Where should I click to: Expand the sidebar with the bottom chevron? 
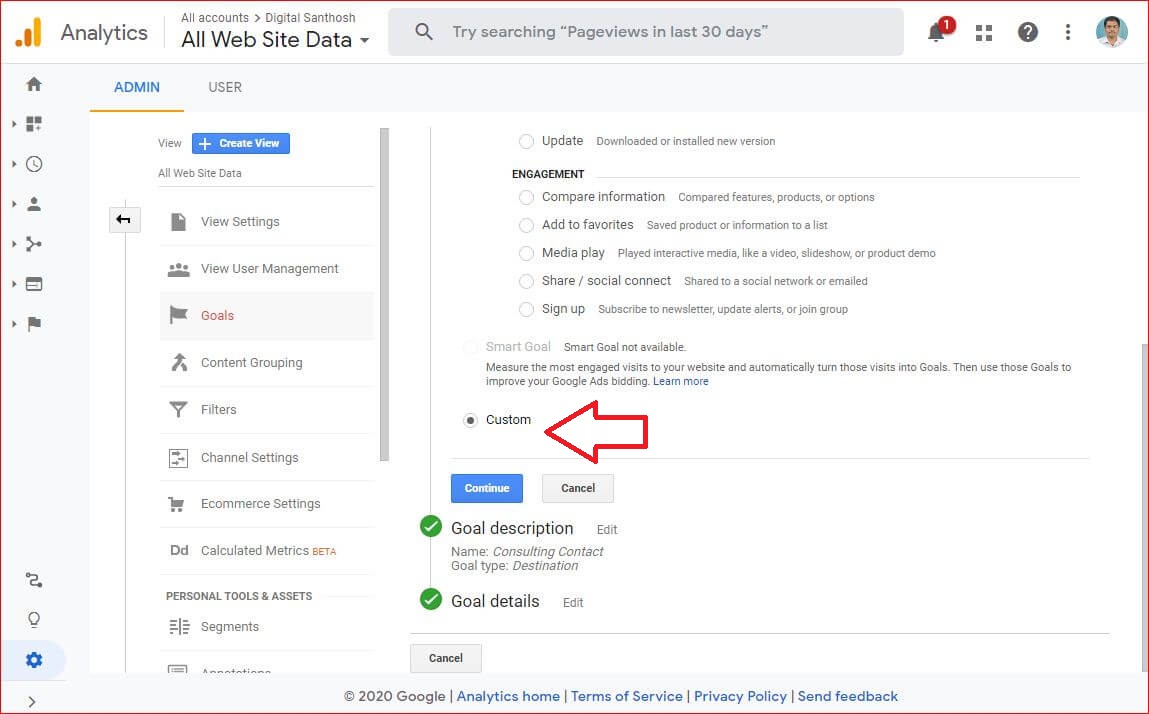point(32,702)
